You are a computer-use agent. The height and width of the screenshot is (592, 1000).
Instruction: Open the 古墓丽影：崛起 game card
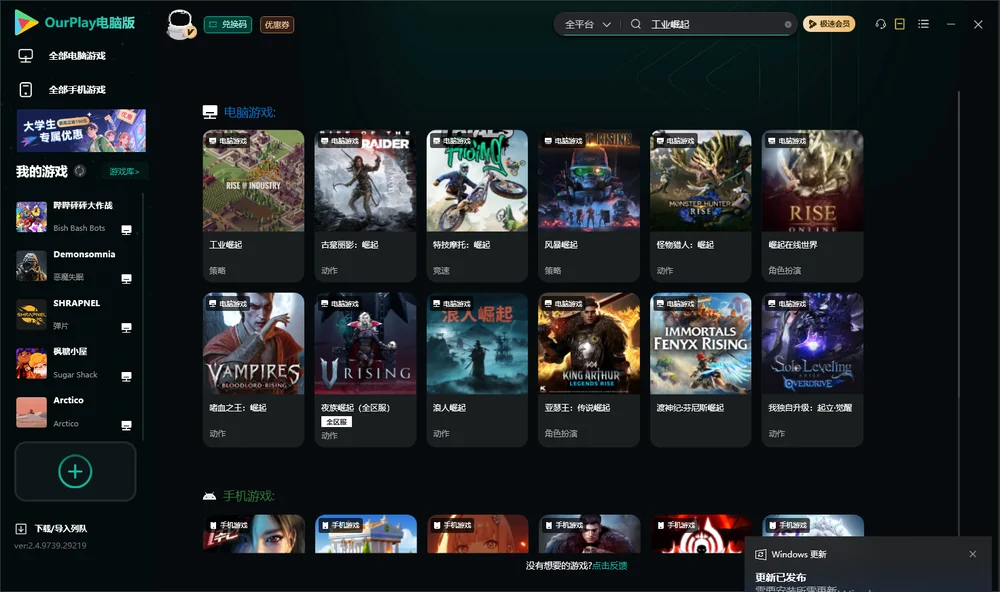pos(365,205)
